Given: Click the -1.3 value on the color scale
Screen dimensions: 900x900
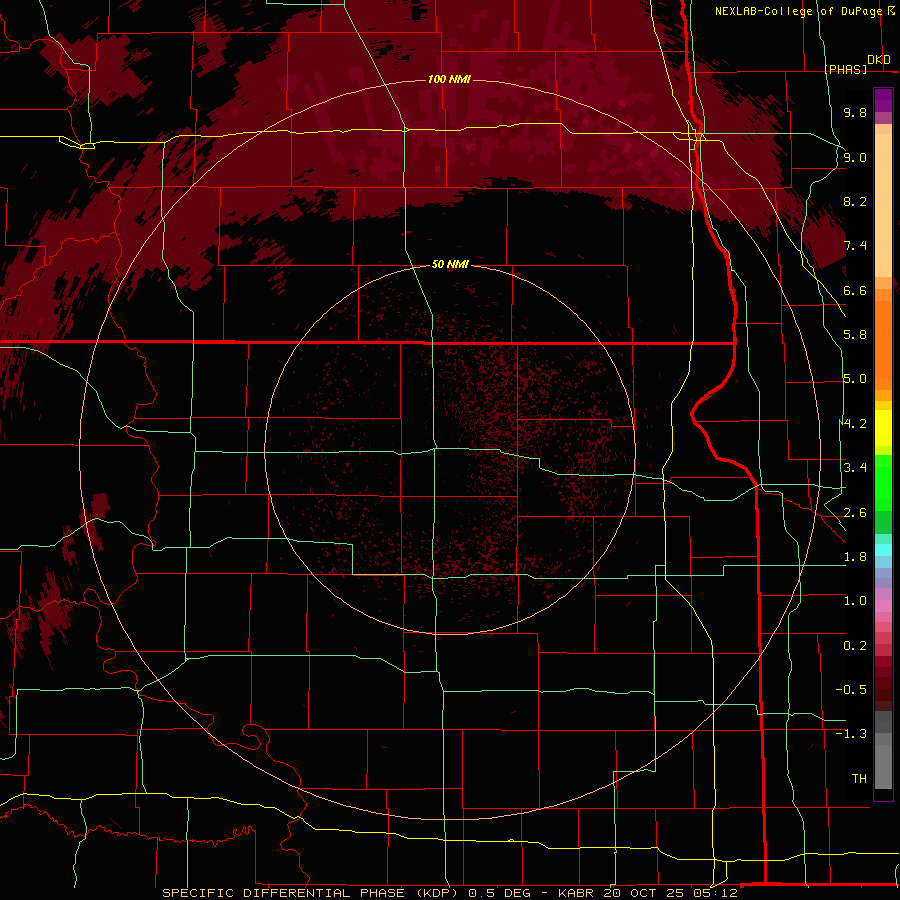Looking at the screenshot, I should 851,734.
